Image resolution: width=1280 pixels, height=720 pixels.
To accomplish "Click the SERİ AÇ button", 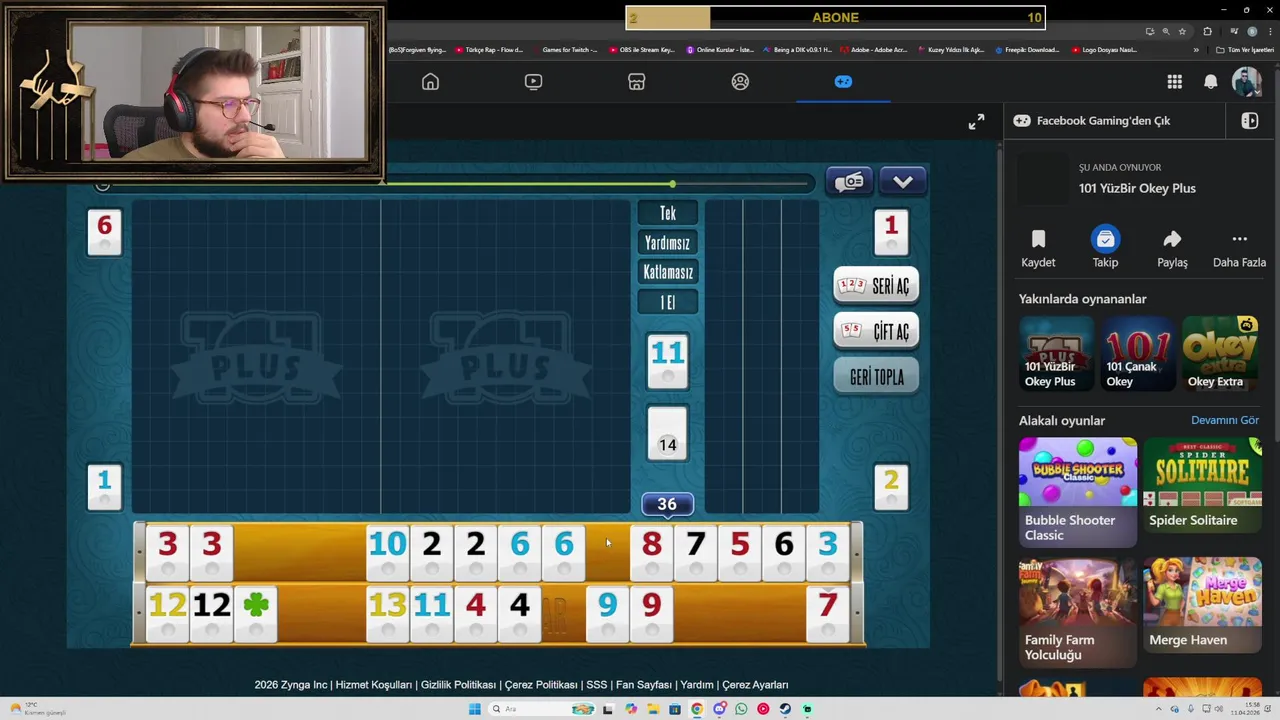I will click(876, 286).
